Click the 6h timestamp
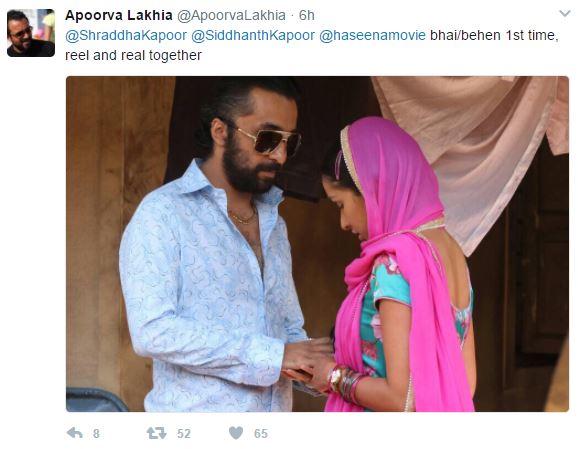 point(307,15)
